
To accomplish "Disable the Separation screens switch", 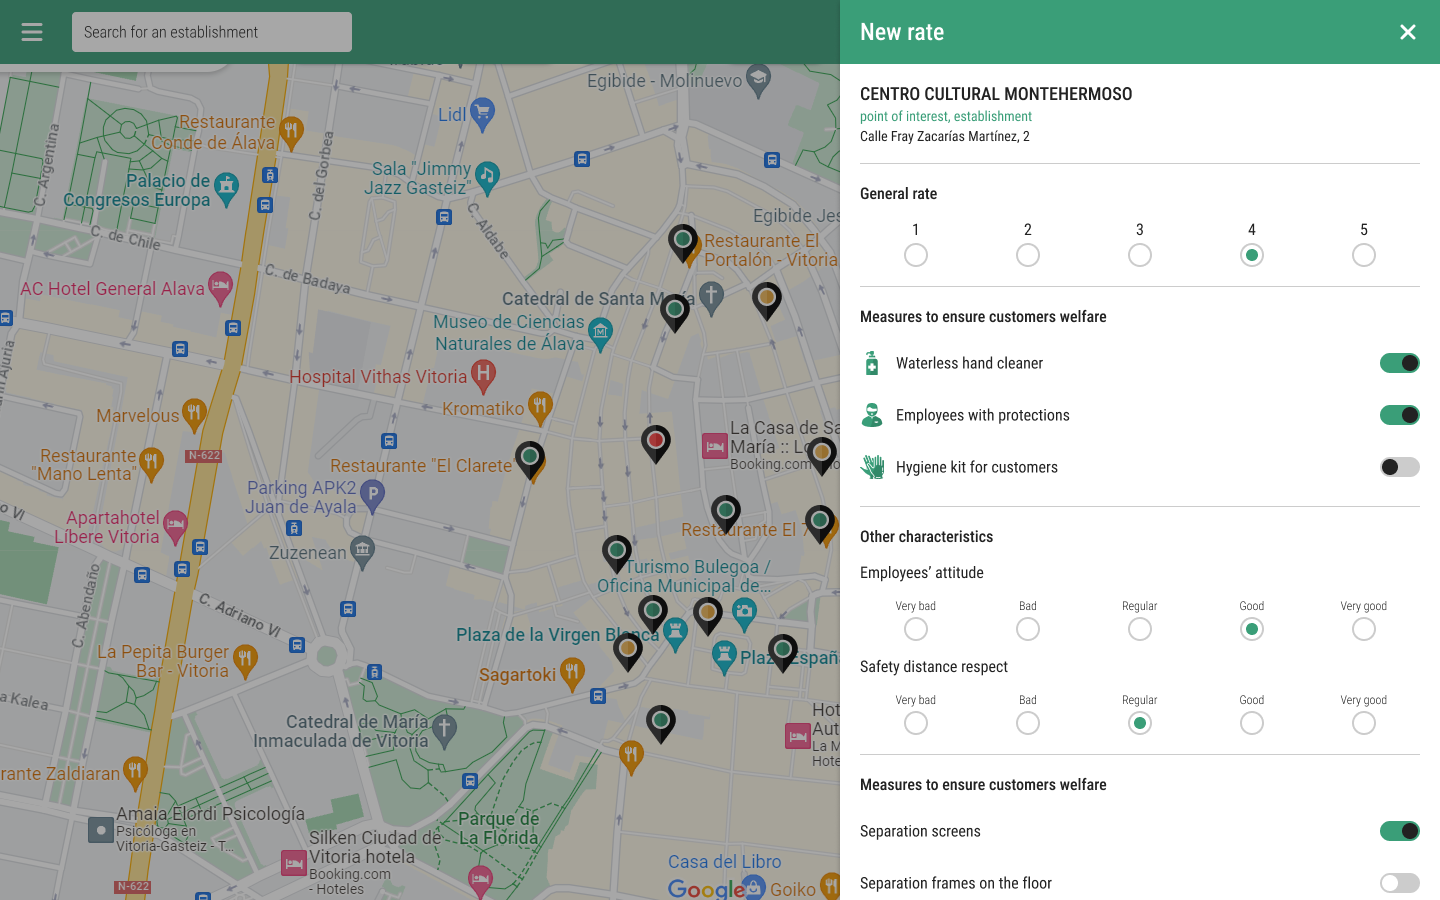I will coord(1400,831).
